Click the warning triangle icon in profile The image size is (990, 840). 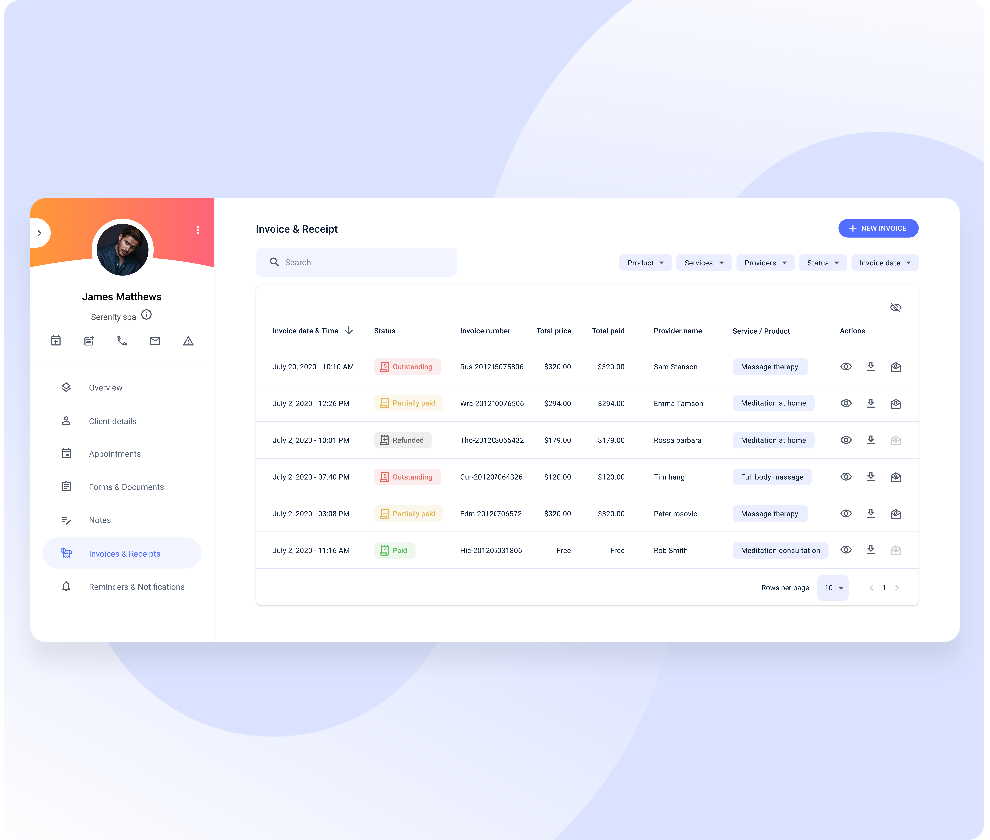click(188, 341)
